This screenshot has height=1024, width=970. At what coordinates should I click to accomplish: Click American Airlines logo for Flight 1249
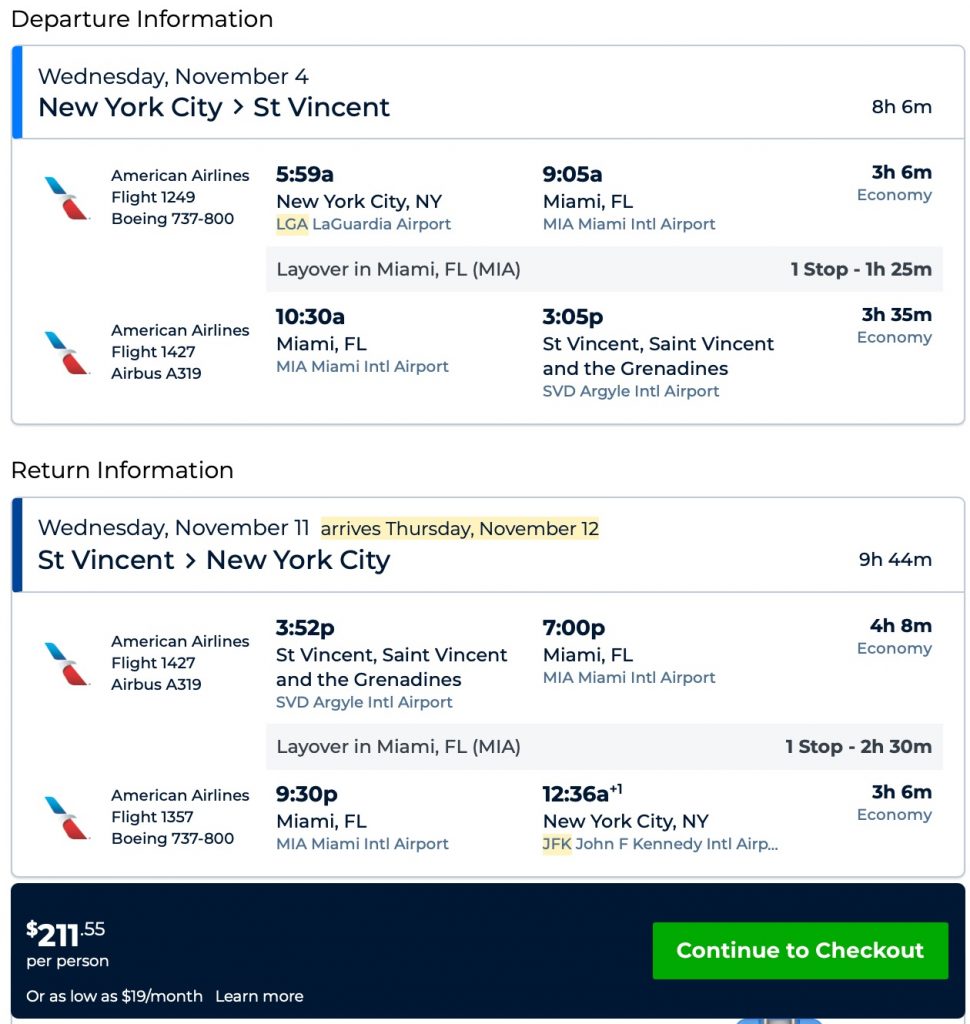[67, 197]
